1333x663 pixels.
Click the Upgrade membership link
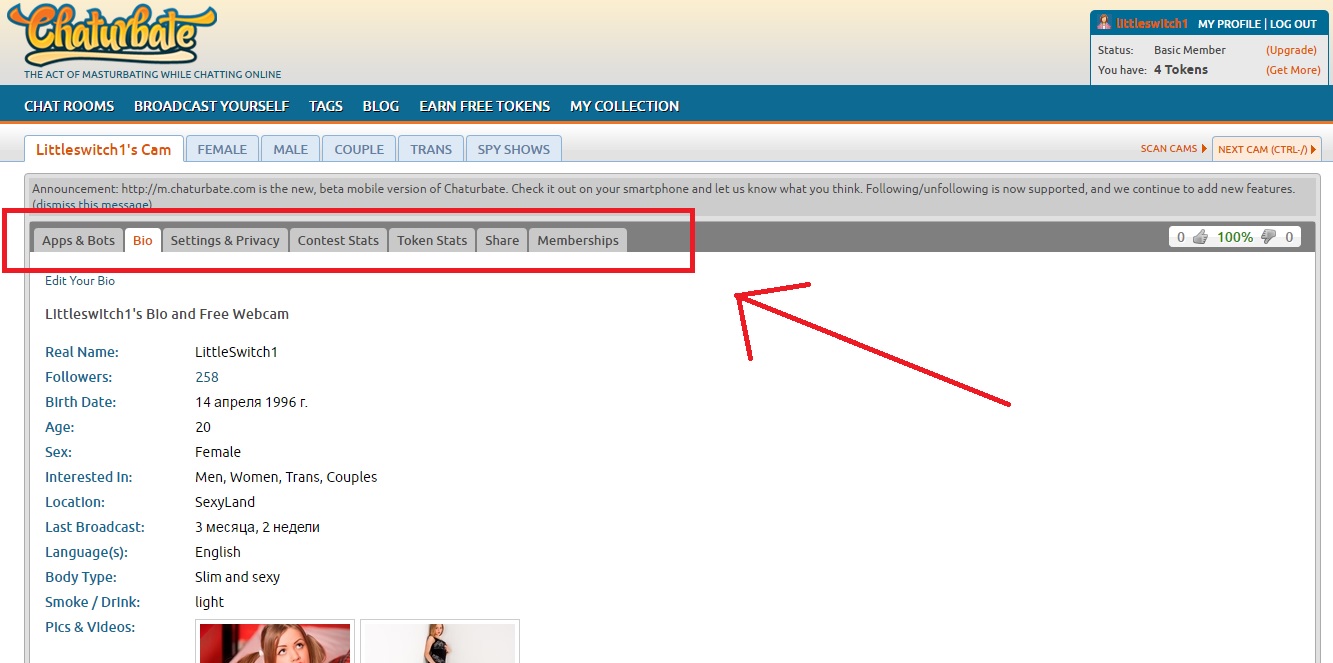point(1291,50)
